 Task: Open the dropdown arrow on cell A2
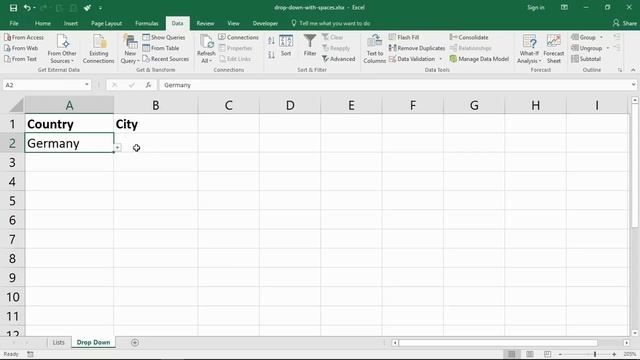(118, 147)
